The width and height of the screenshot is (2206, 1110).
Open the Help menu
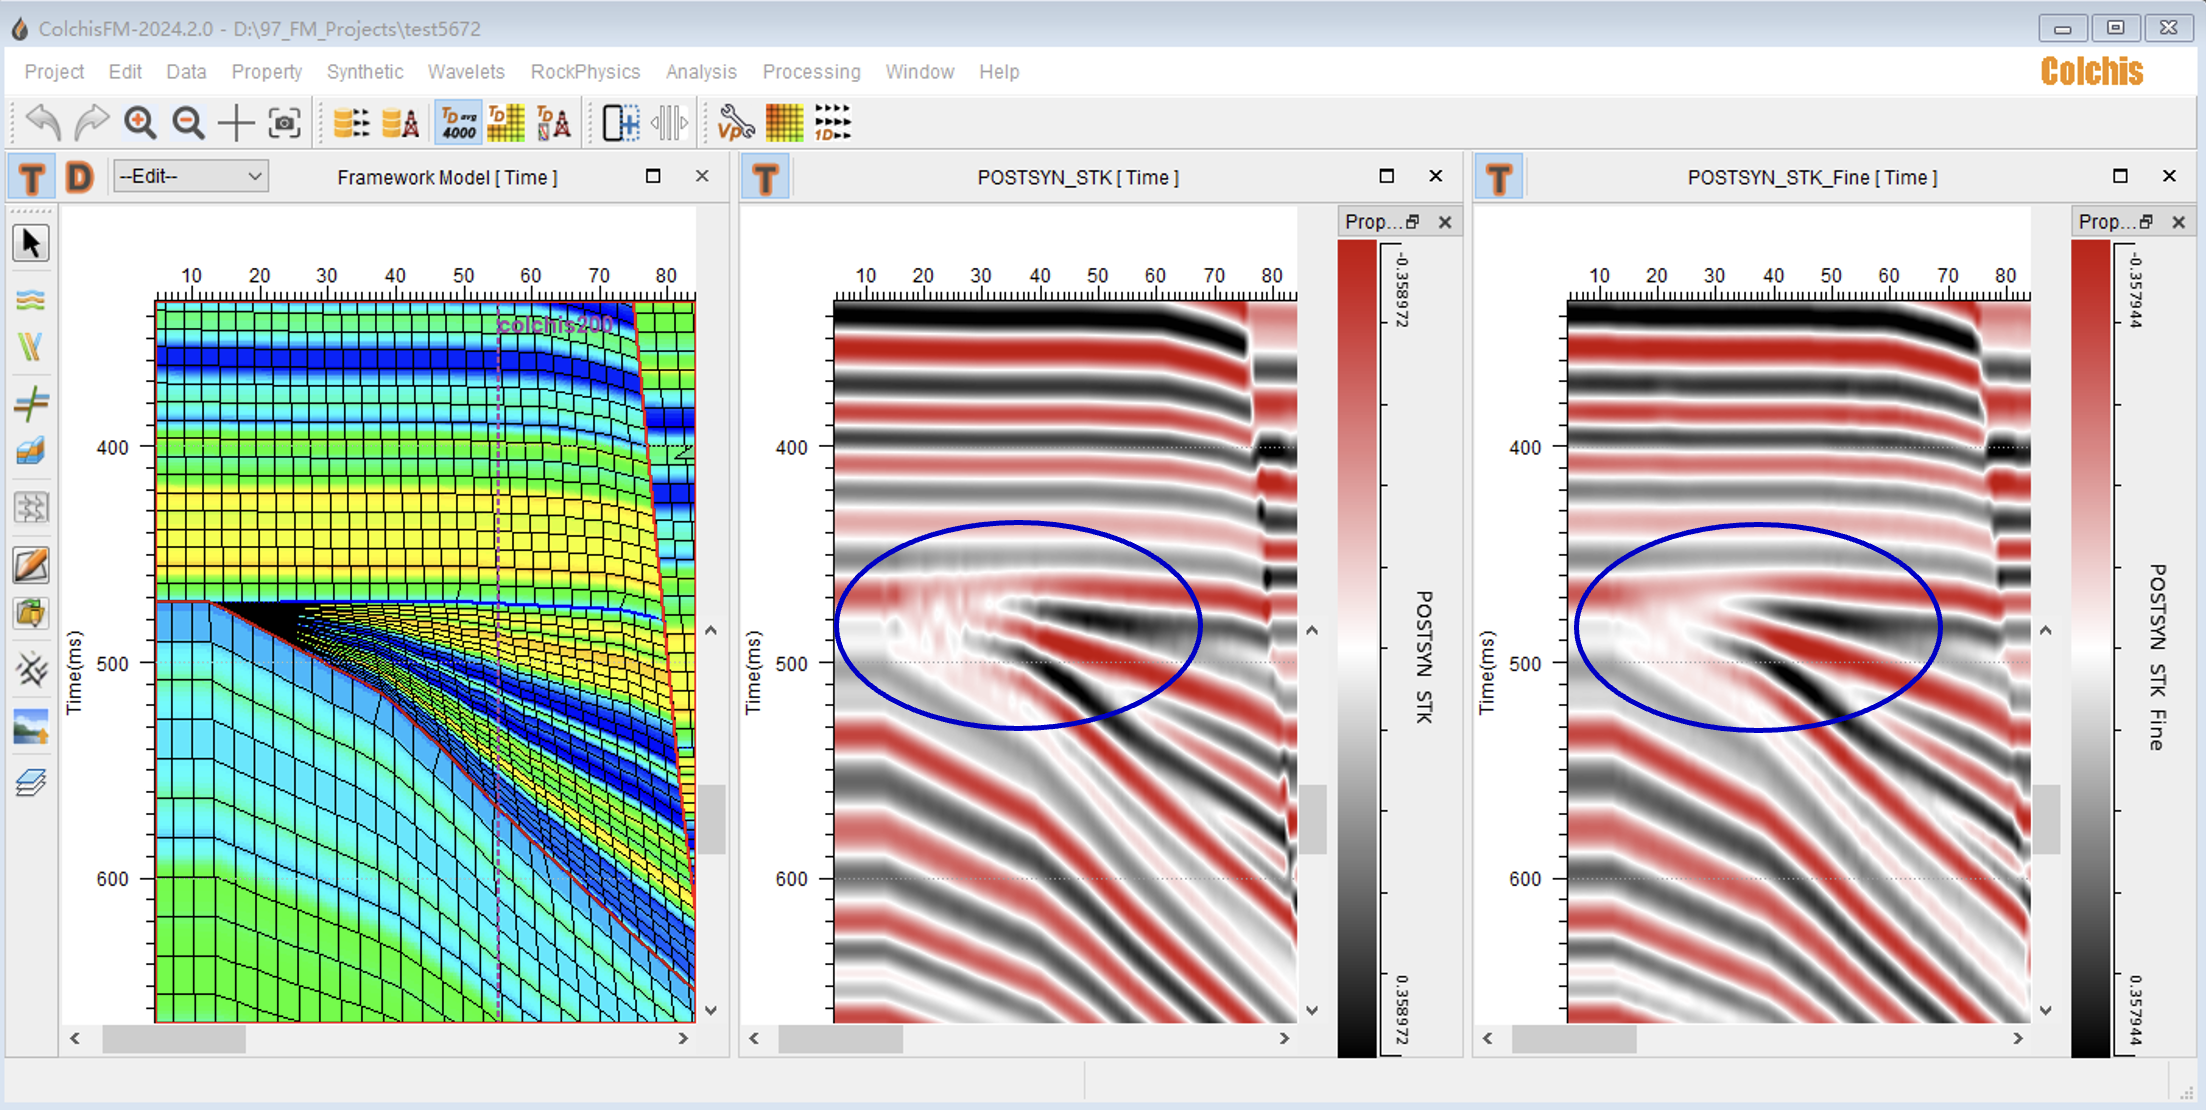[x=999, y=72]
